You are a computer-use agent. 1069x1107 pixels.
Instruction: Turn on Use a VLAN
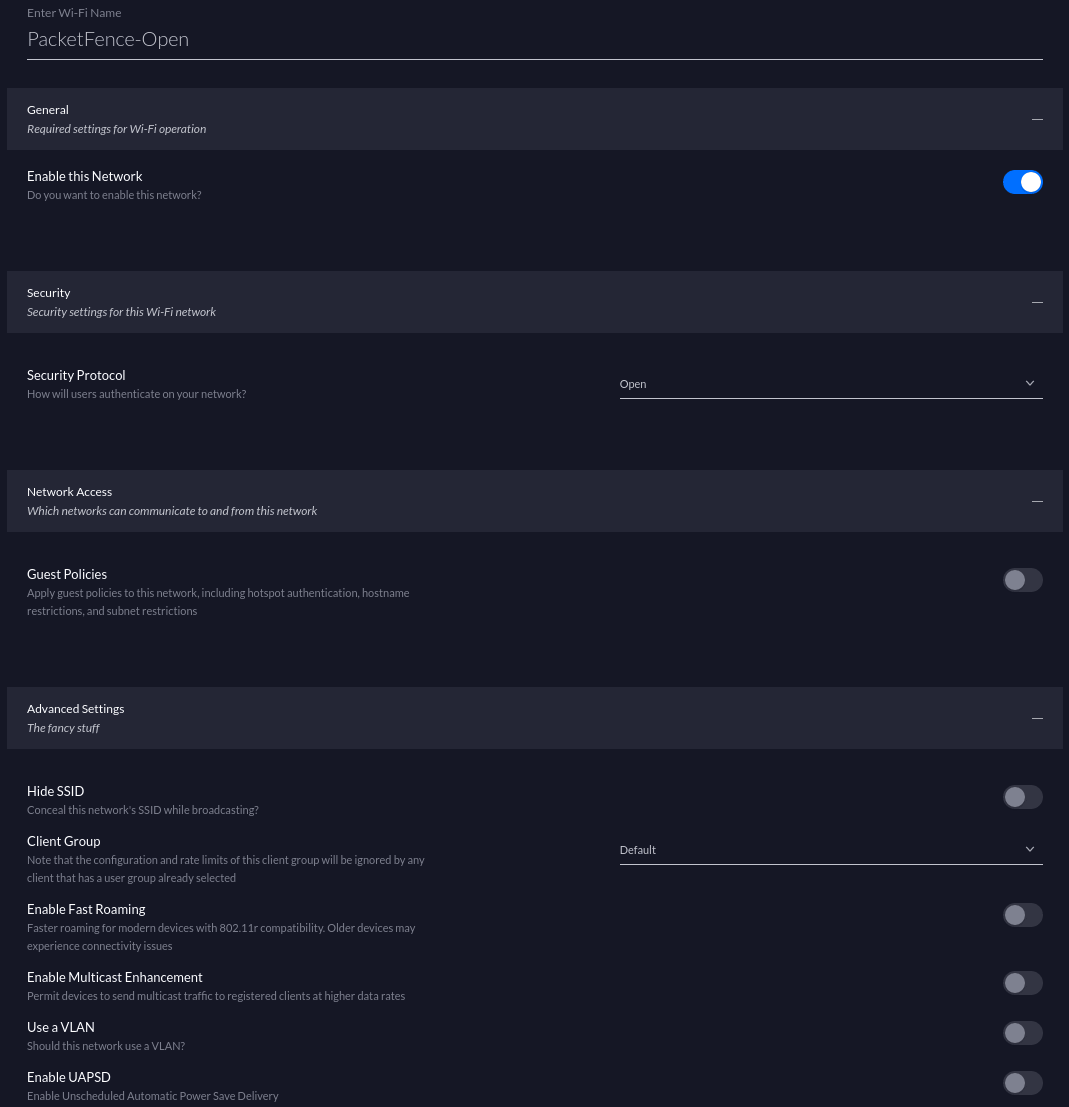tap(1022, 1033)
